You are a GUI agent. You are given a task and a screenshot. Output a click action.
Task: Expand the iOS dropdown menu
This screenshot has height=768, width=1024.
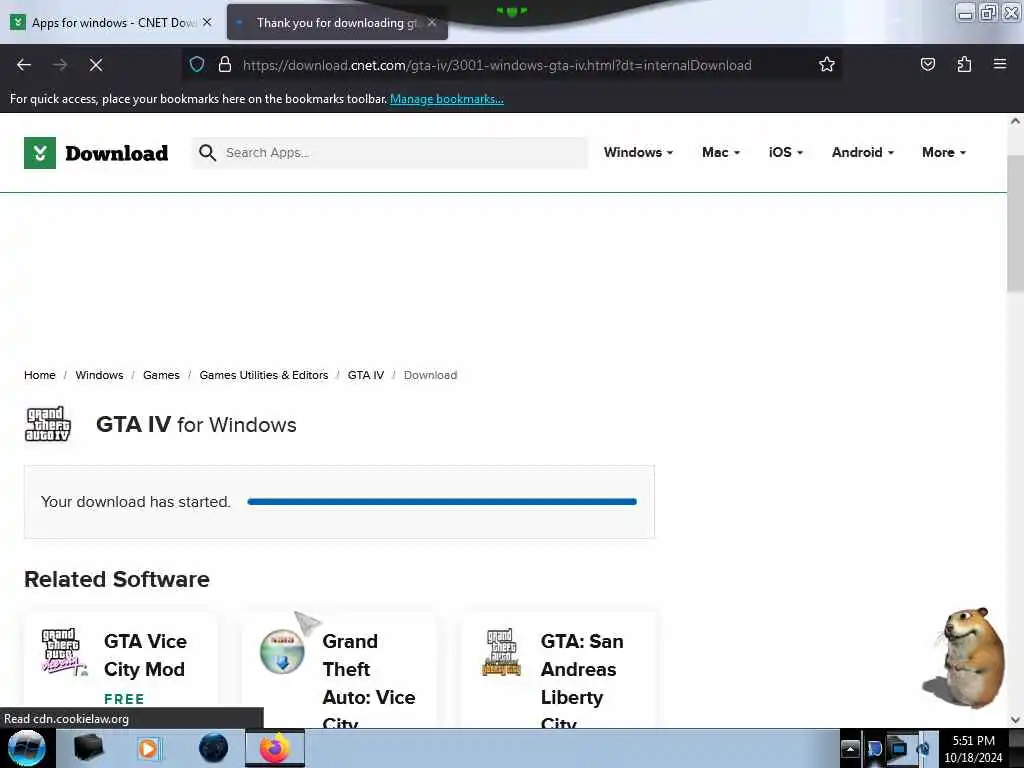tap(786, 152)
